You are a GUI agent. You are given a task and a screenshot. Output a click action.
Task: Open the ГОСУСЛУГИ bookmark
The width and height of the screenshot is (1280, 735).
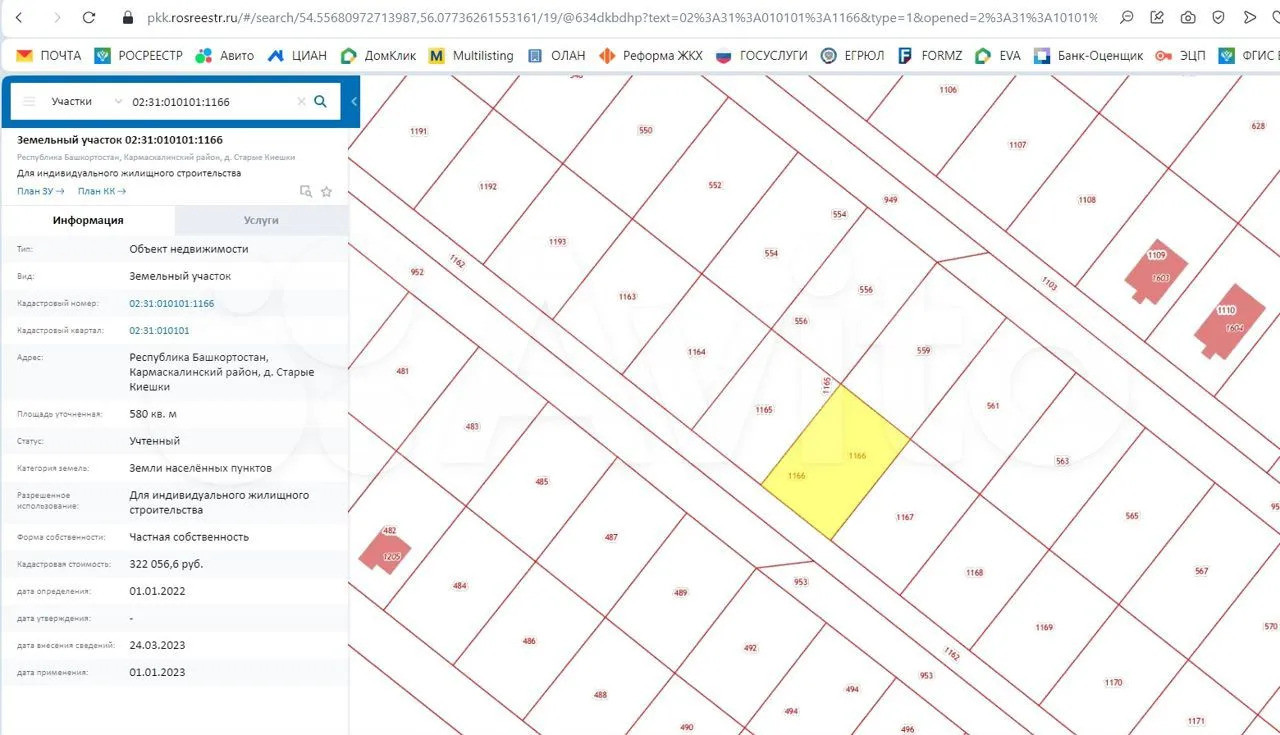pos(762,55)
